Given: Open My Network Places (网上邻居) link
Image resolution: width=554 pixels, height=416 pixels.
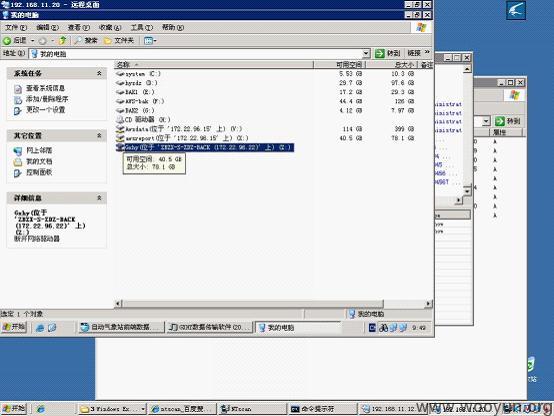Looking at the screenshot, I should [x=39, y=150].
